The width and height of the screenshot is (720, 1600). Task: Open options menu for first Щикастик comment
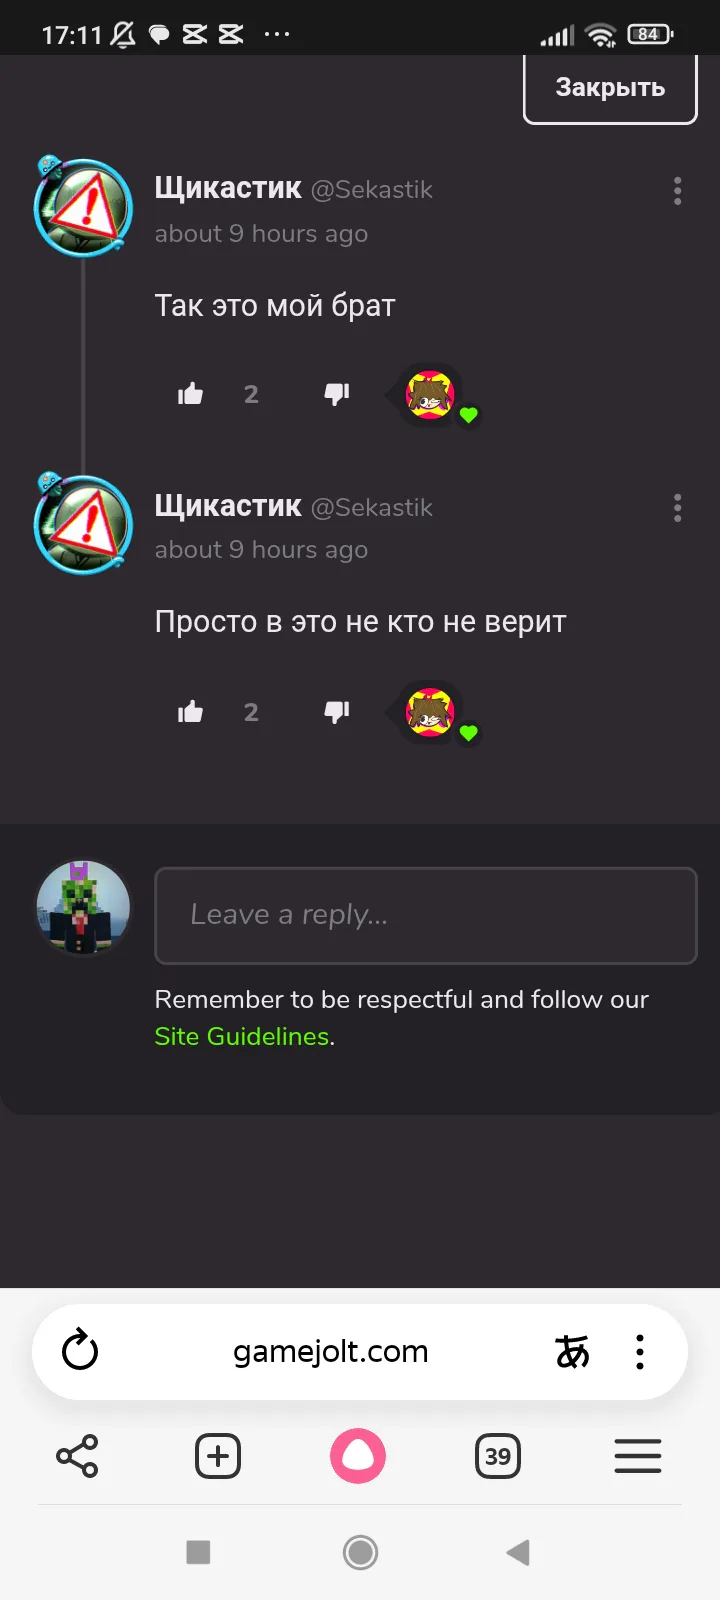677,191
